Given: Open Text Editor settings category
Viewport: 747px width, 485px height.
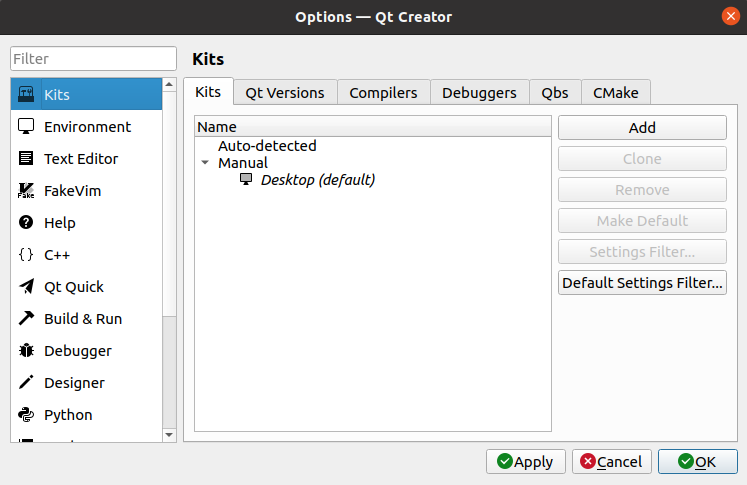Looking at the screenshot, I should pos(87,158).
